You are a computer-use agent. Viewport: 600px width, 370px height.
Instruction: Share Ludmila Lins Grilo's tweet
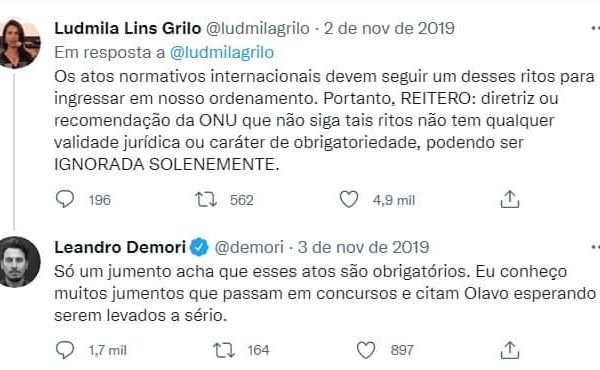point(510,199)
